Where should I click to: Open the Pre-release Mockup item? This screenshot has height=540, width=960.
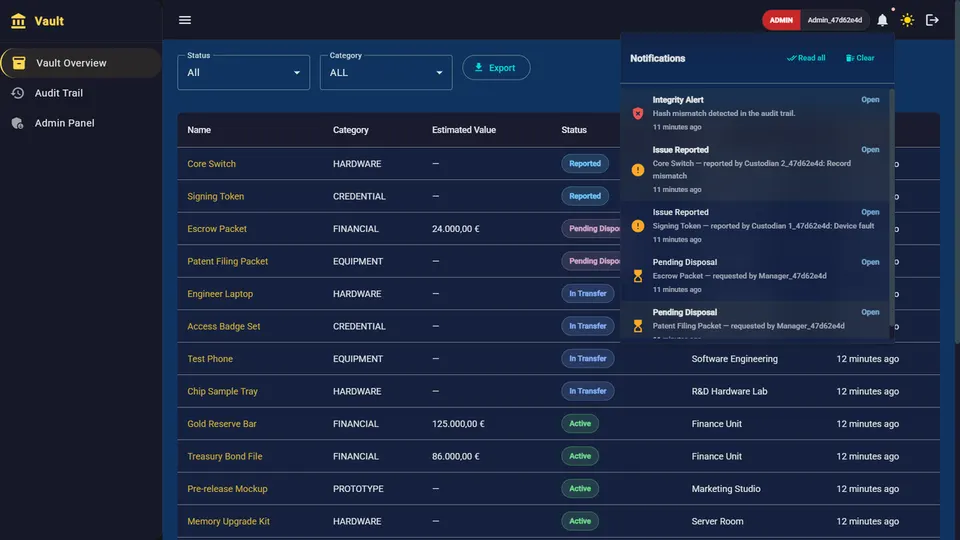click(x=227, y=489)
